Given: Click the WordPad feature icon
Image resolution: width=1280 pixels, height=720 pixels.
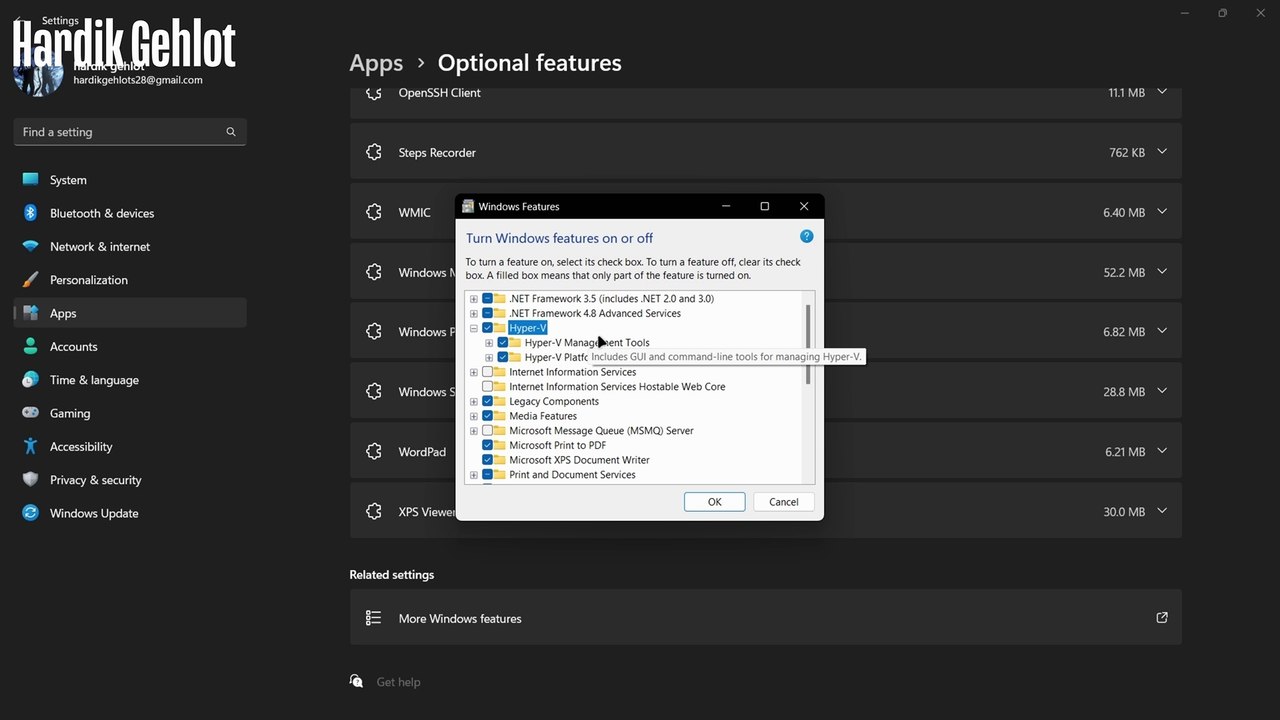Looking at the screenshot, I should point(374,452).
